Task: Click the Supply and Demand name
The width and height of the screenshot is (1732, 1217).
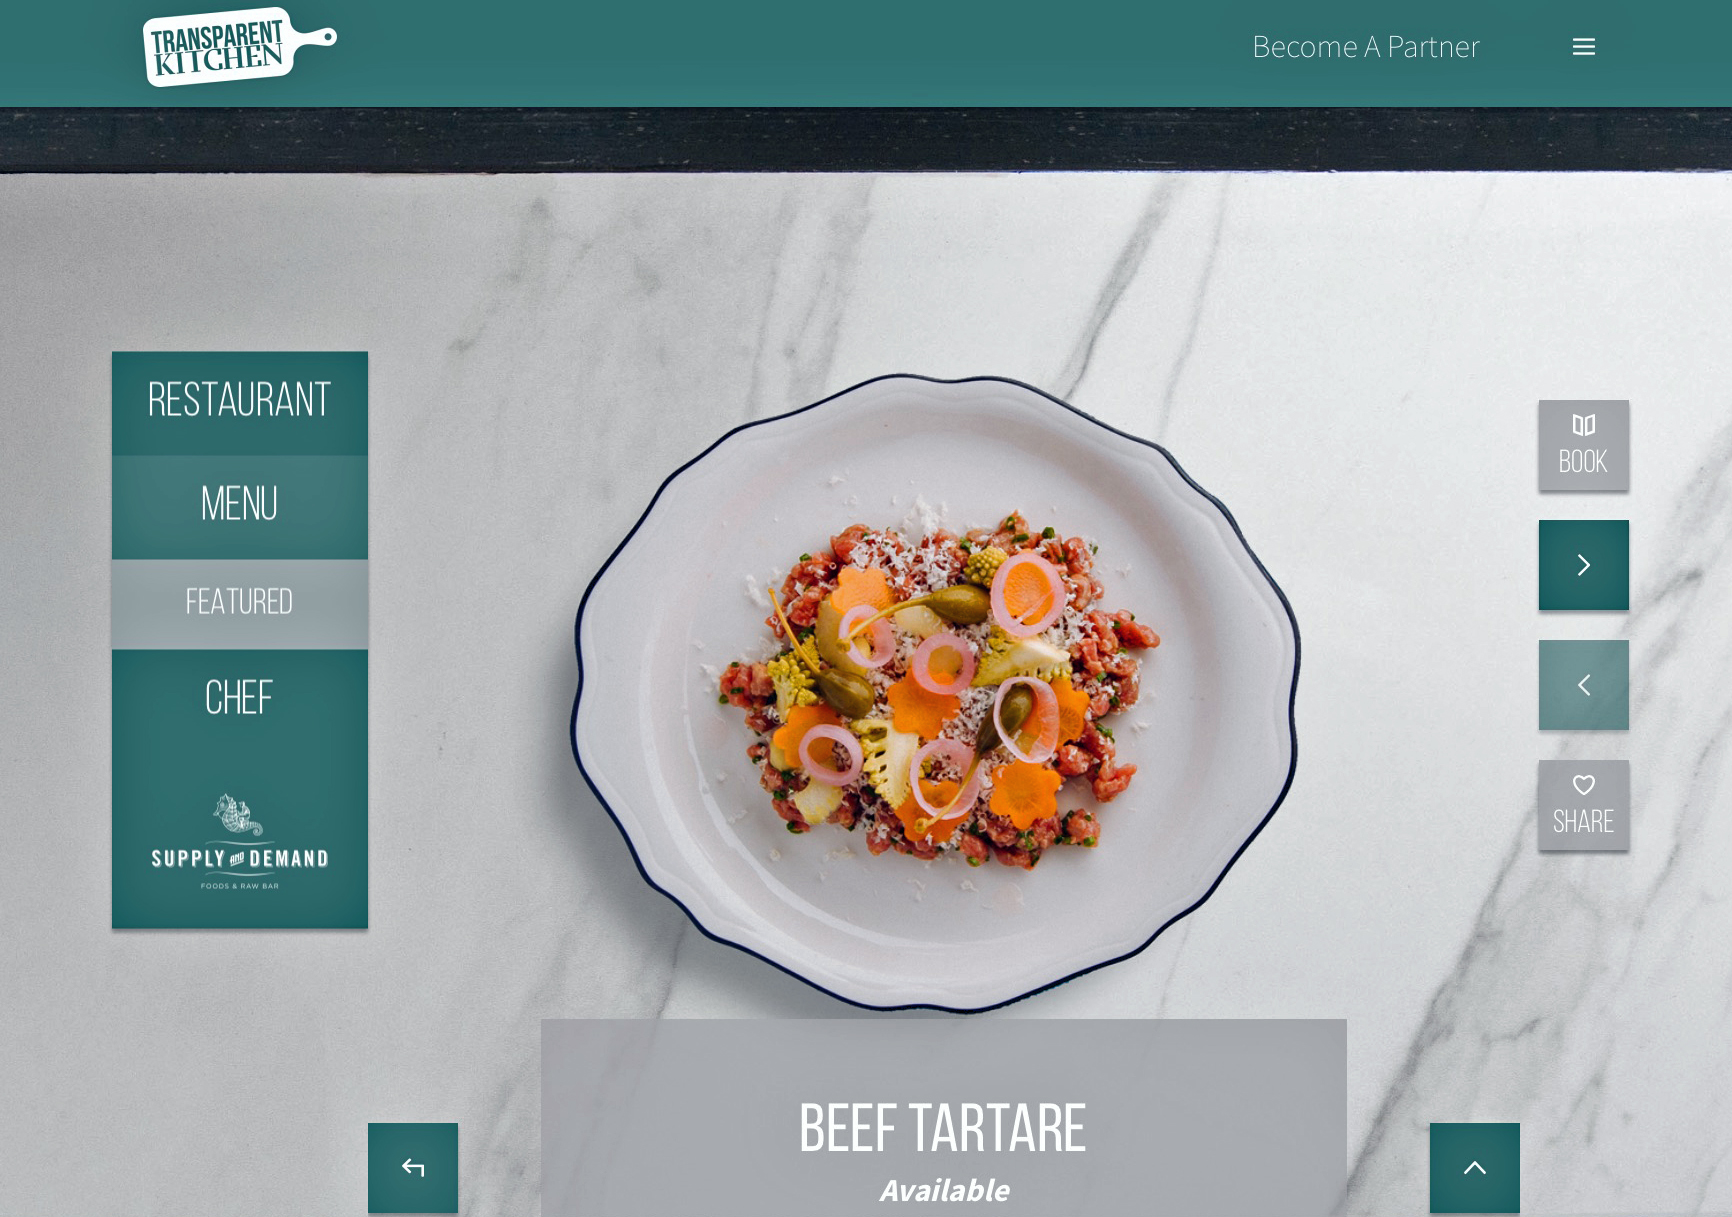Action: click(240, 859)
